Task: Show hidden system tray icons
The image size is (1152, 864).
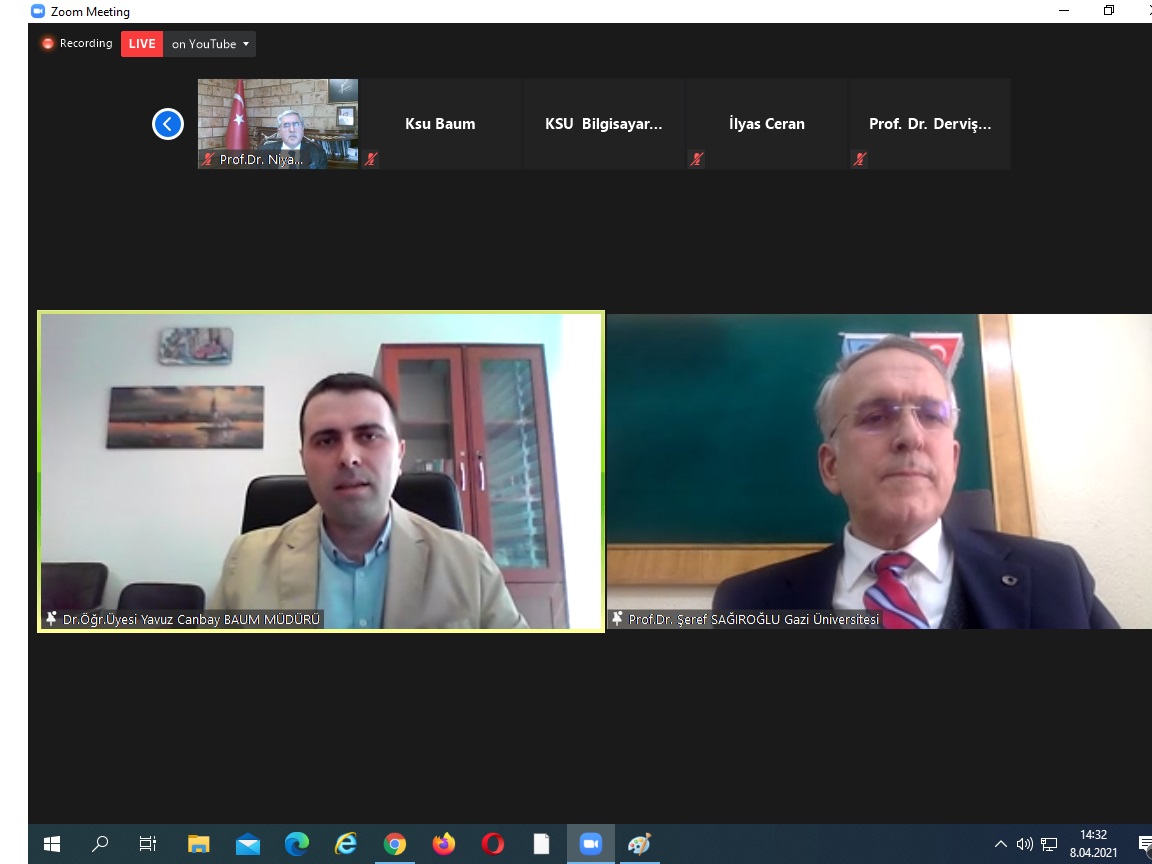Action: coord(1000,844)
